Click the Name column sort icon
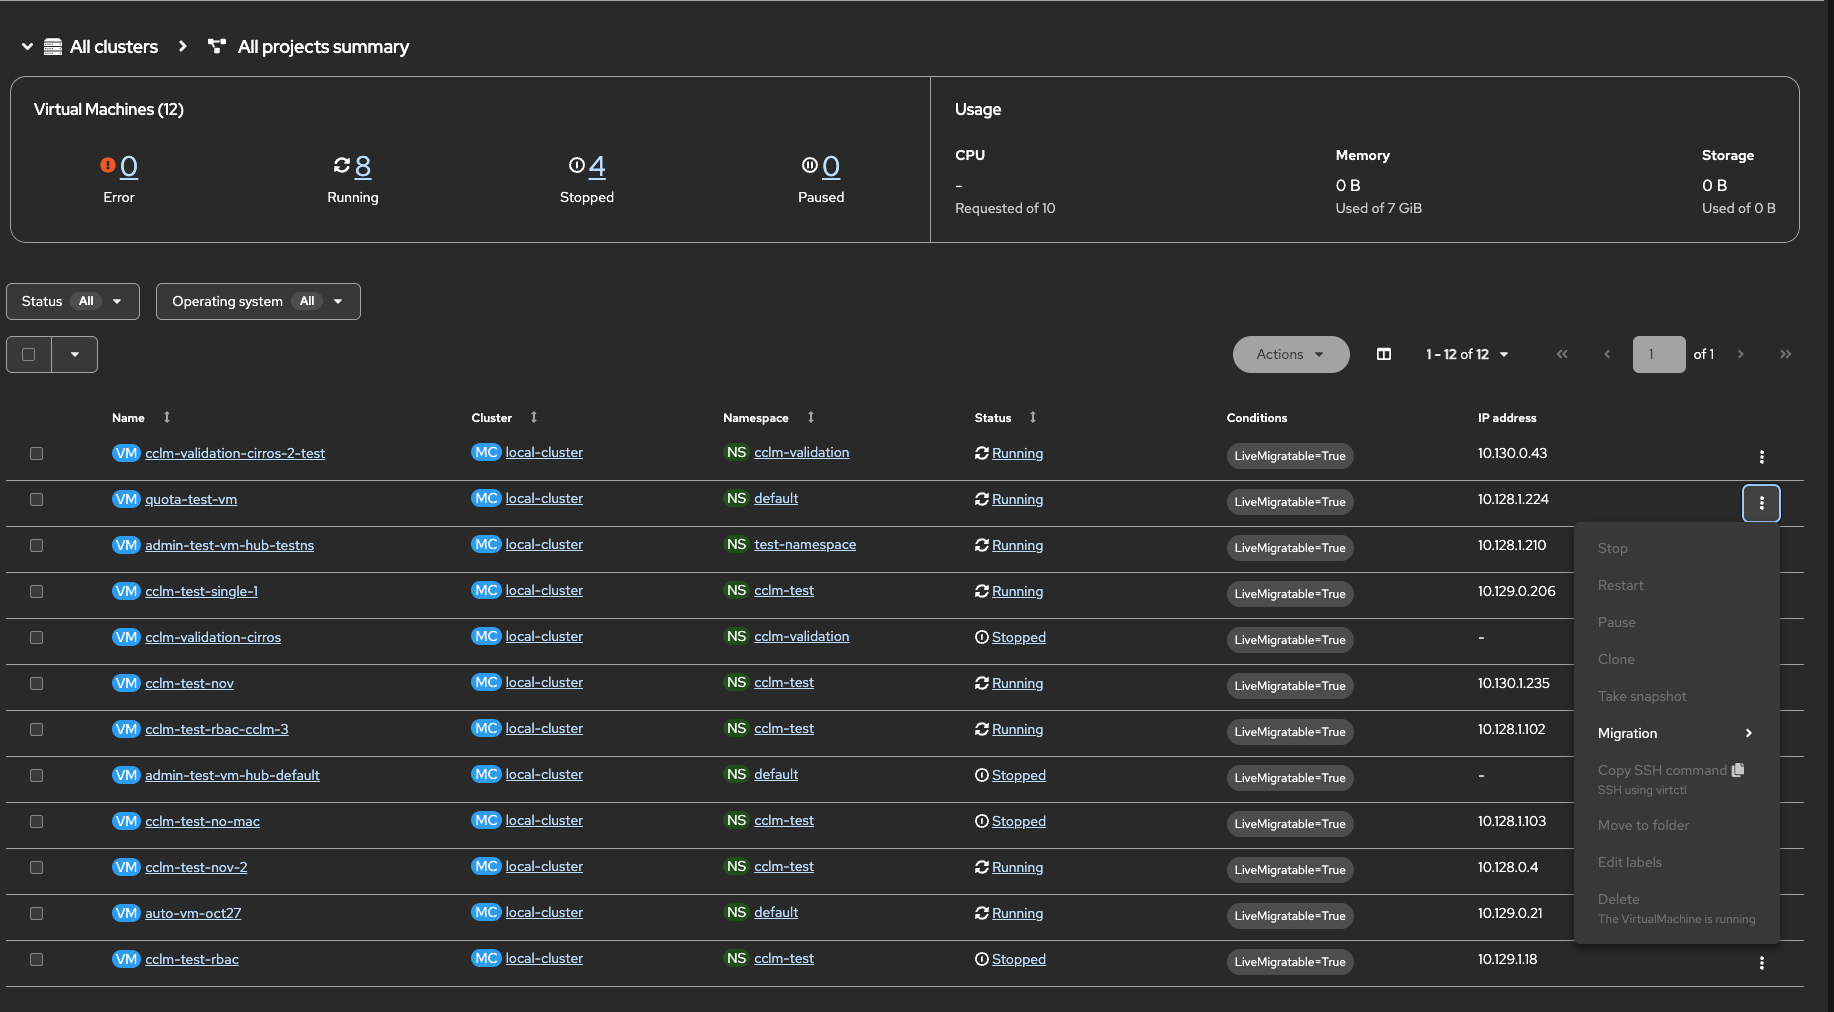Image resolution: width=1834 pixels, height=1012 pixels. 167,417
